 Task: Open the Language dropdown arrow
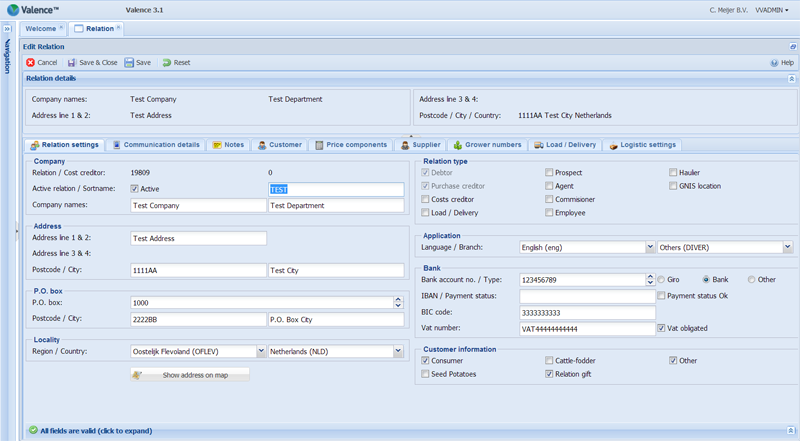[x=651, y=248]
